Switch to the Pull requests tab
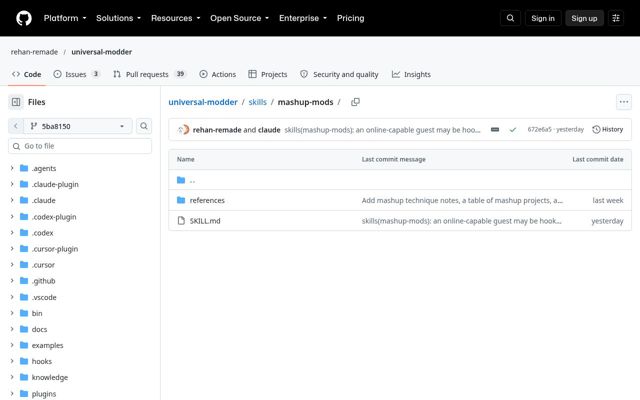Screen dimensions: 640x400 [149, 74]
